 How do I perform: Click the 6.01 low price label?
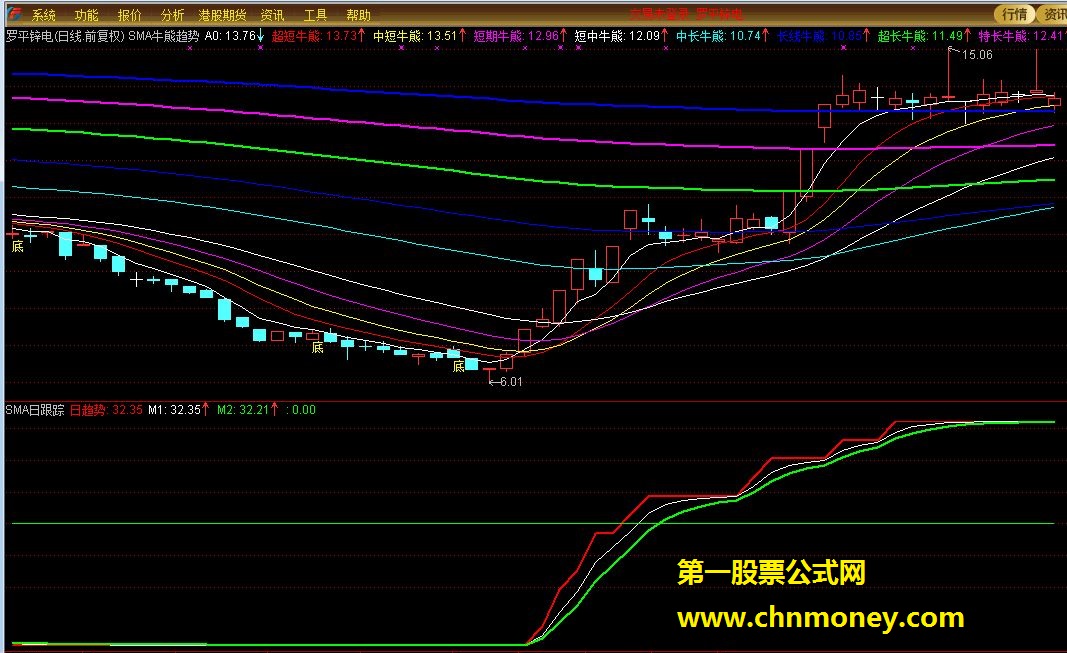point(511,382)
